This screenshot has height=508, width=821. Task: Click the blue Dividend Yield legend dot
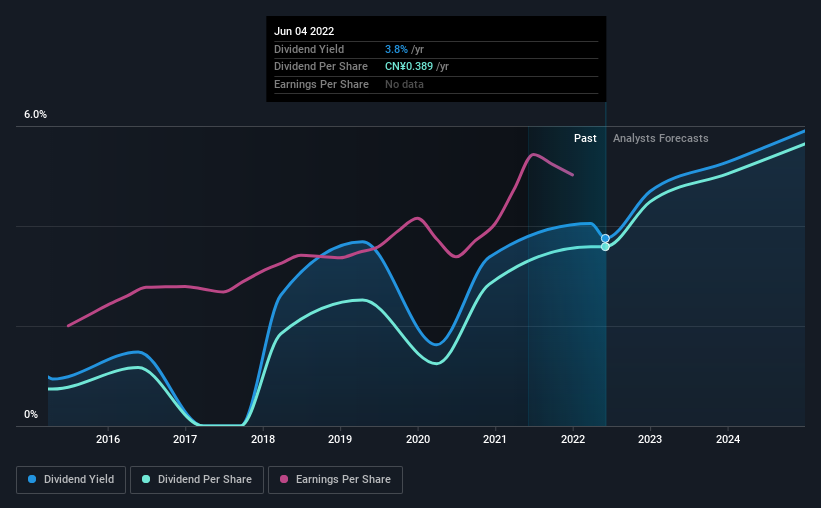point(32,479)
